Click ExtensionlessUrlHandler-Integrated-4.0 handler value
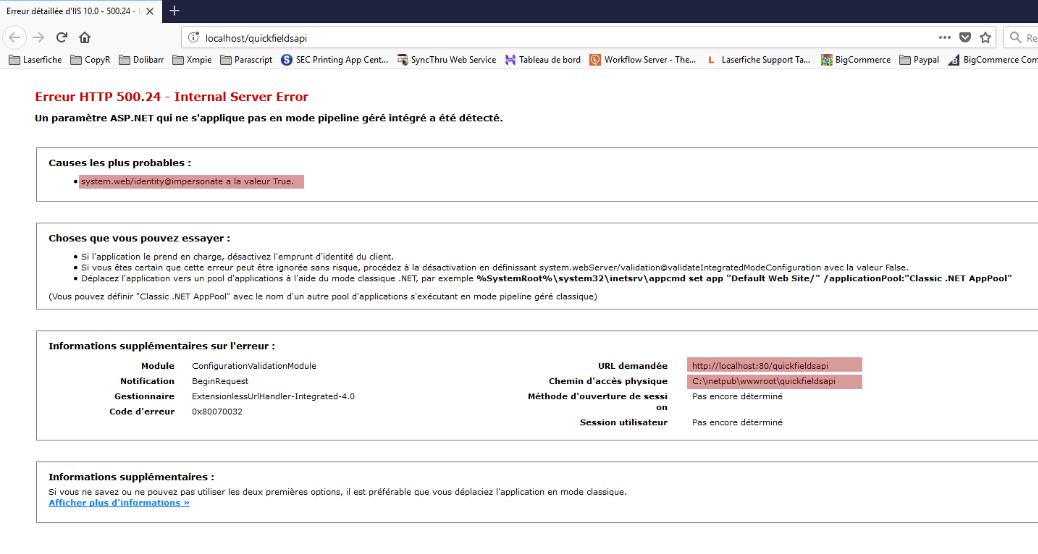The width and height of the screenshot is (1038, 554). tap(273, 396)
